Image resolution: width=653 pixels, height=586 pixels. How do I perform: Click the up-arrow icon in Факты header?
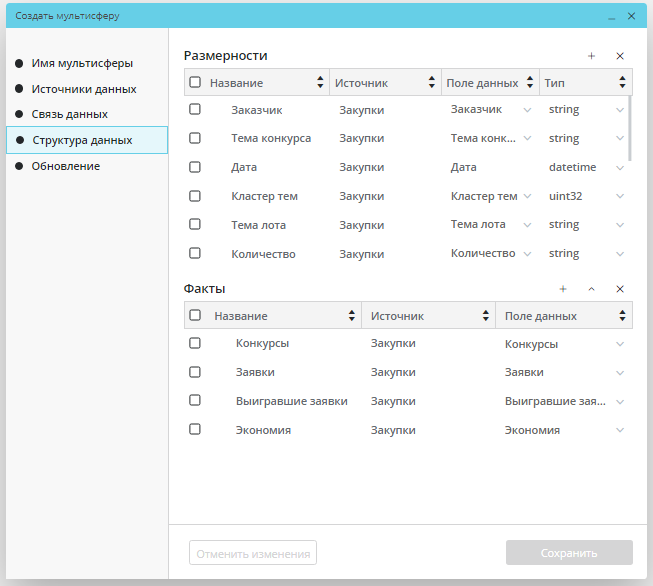coord(591,289)
